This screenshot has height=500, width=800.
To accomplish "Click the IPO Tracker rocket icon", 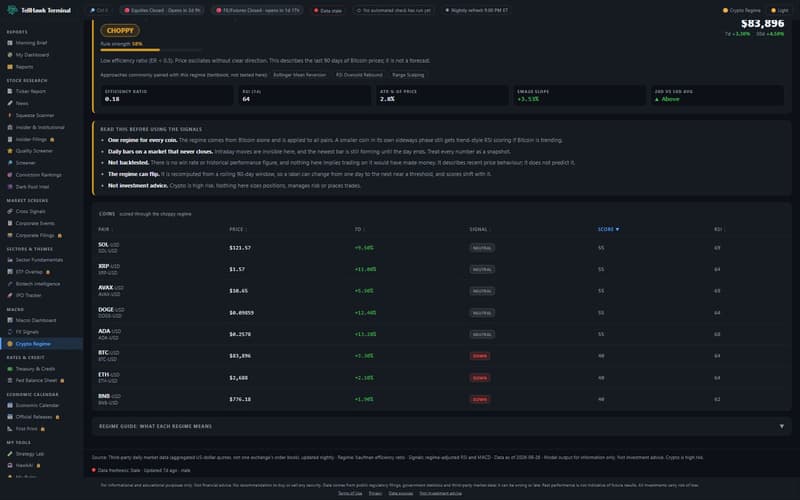I will pyautogui.click(x=10, y=295).
